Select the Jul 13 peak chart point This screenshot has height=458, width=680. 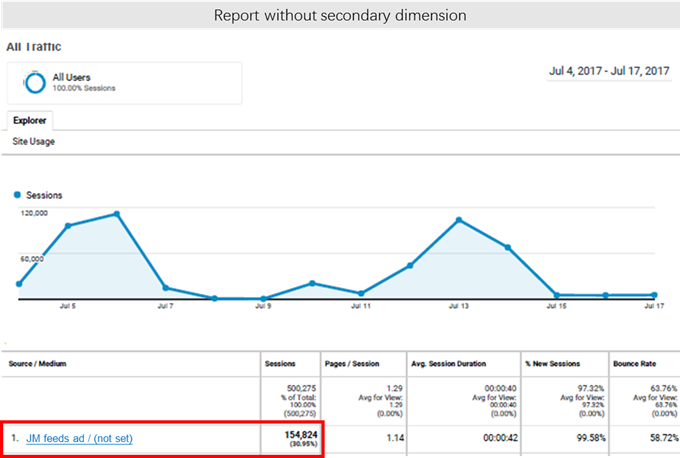point(459,220)
